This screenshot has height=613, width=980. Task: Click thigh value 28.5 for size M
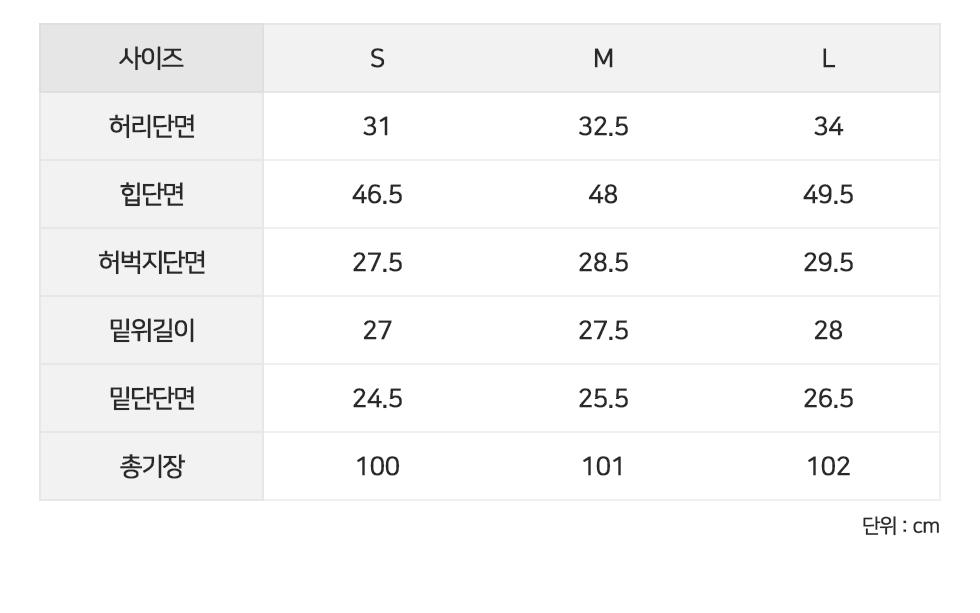click(x=603, y=263)
